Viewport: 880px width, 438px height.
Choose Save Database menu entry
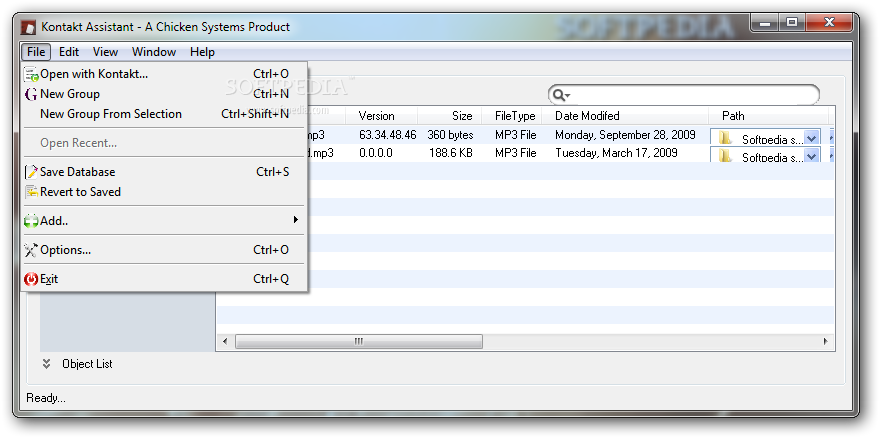tap(164, 172)
